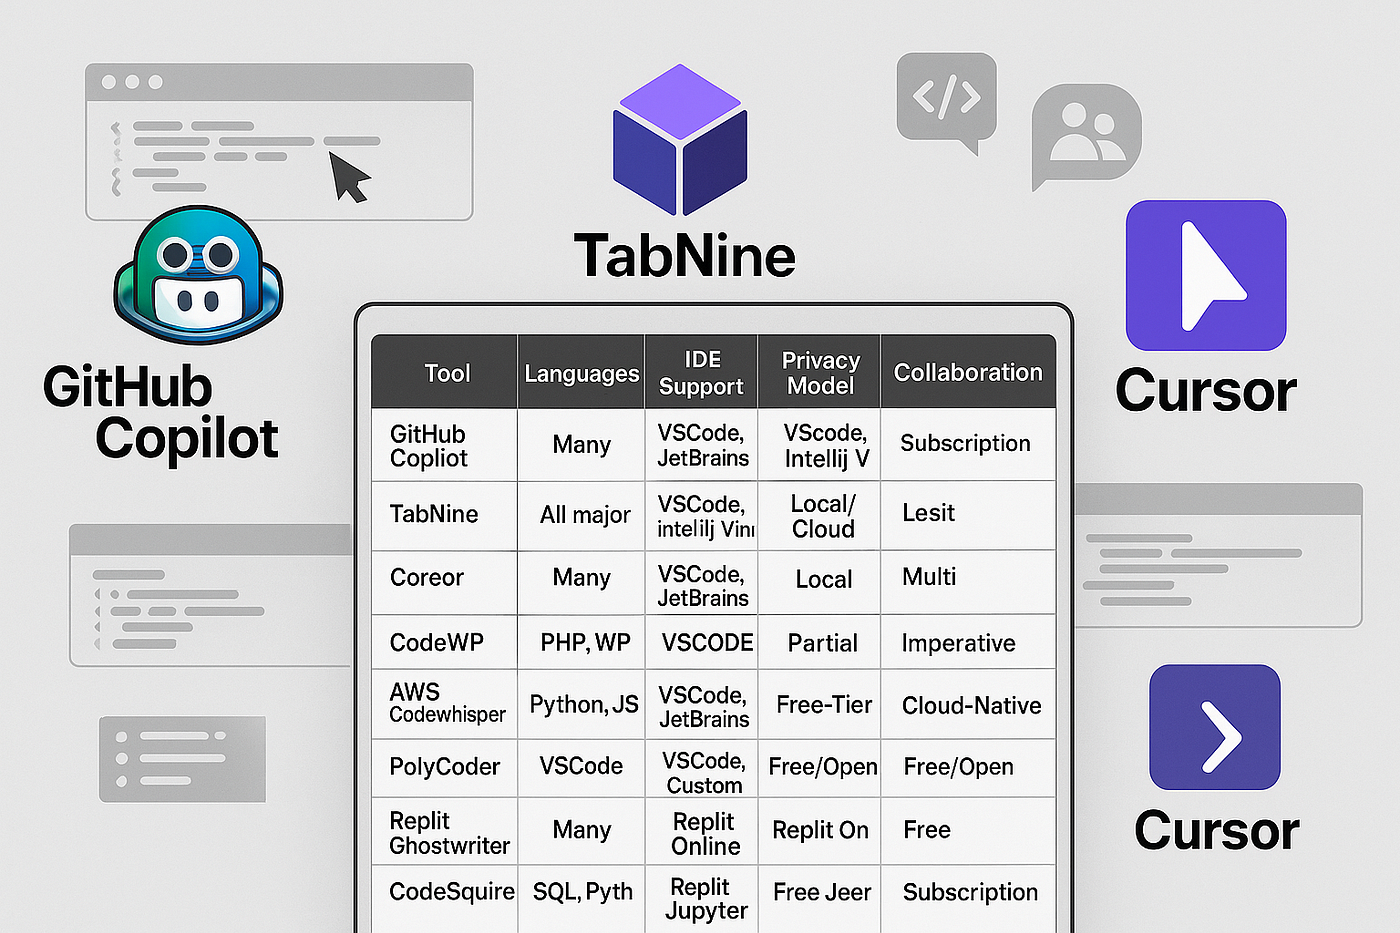Open the Languages column header

581,371
